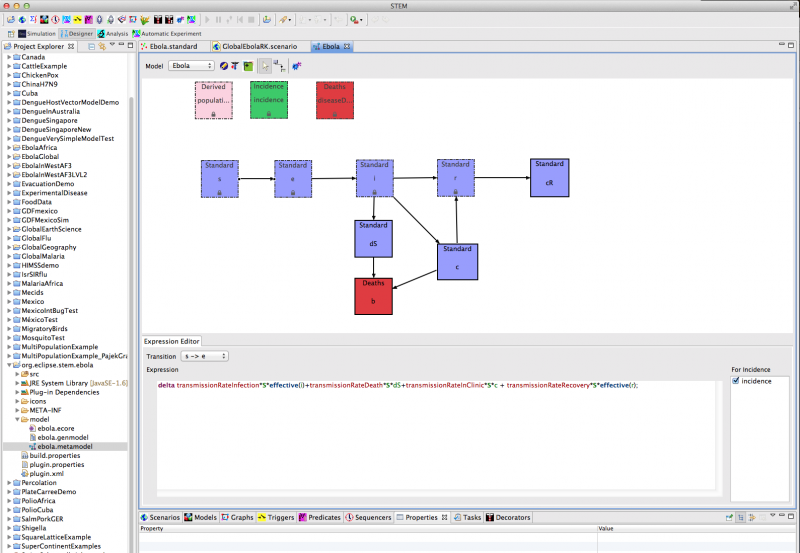Click the import icon next to stop button
This screenshot has width=800, height=553.
tap(266, 20)
